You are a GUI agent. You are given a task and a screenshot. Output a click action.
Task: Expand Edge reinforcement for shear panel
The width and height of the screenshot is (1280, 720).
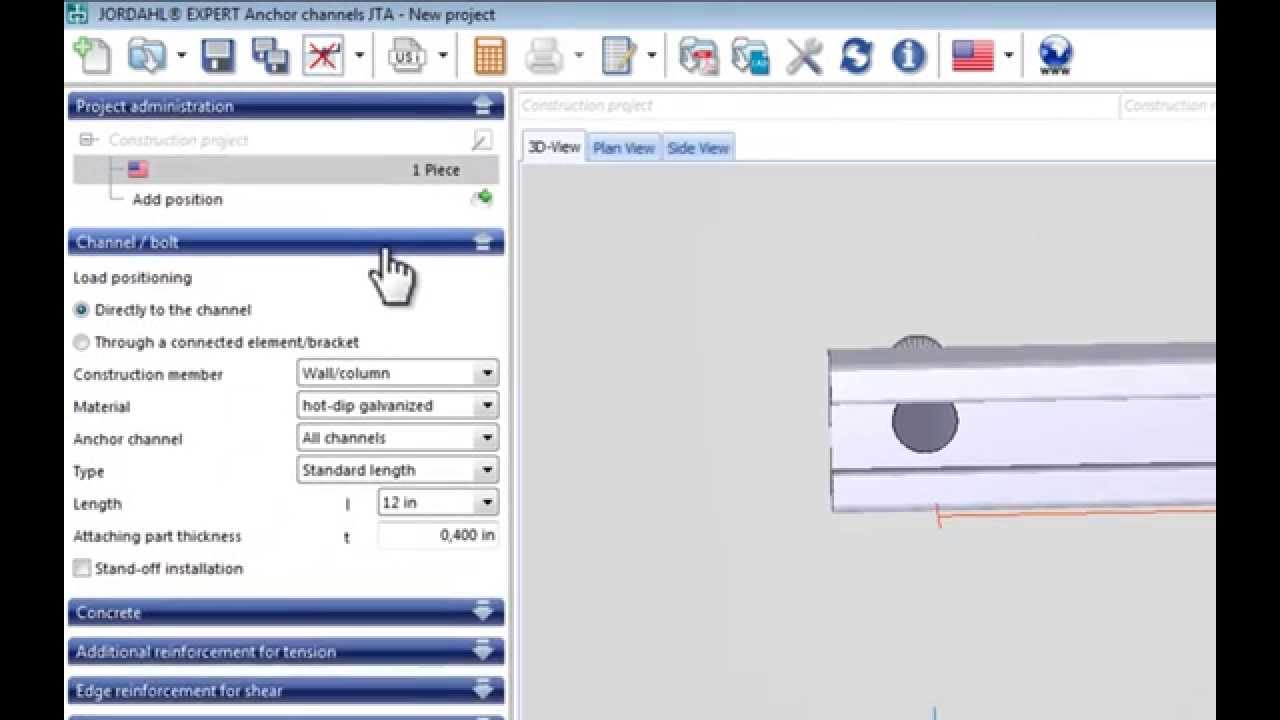pyautogui.click(x=483, y=690)
